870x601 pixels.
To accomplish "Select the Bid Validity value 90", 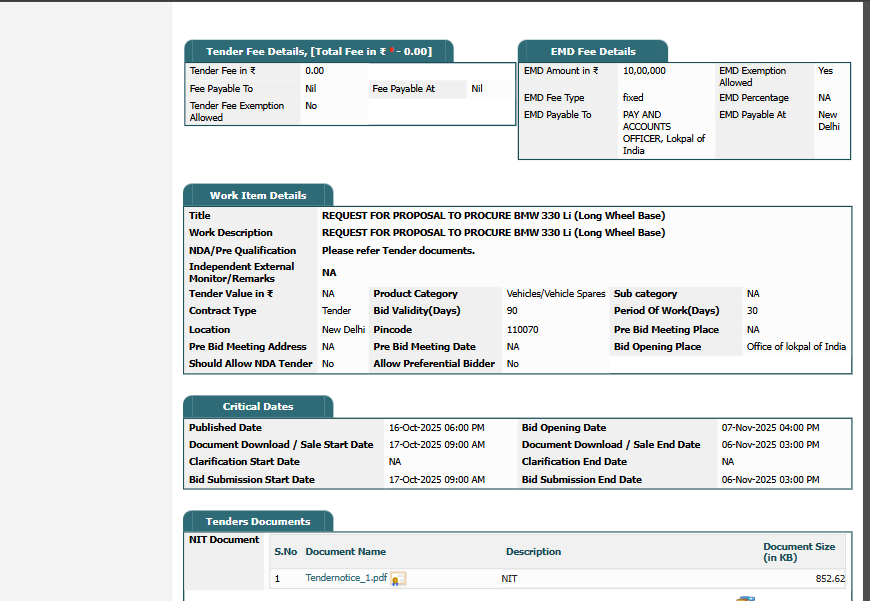I will (512, 311).
